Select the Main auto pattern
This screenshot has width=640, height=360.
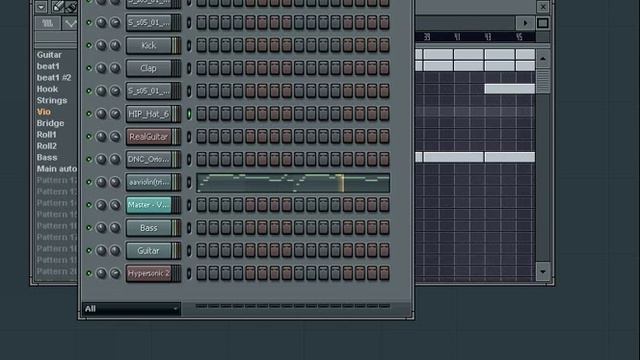click(56, 169)
